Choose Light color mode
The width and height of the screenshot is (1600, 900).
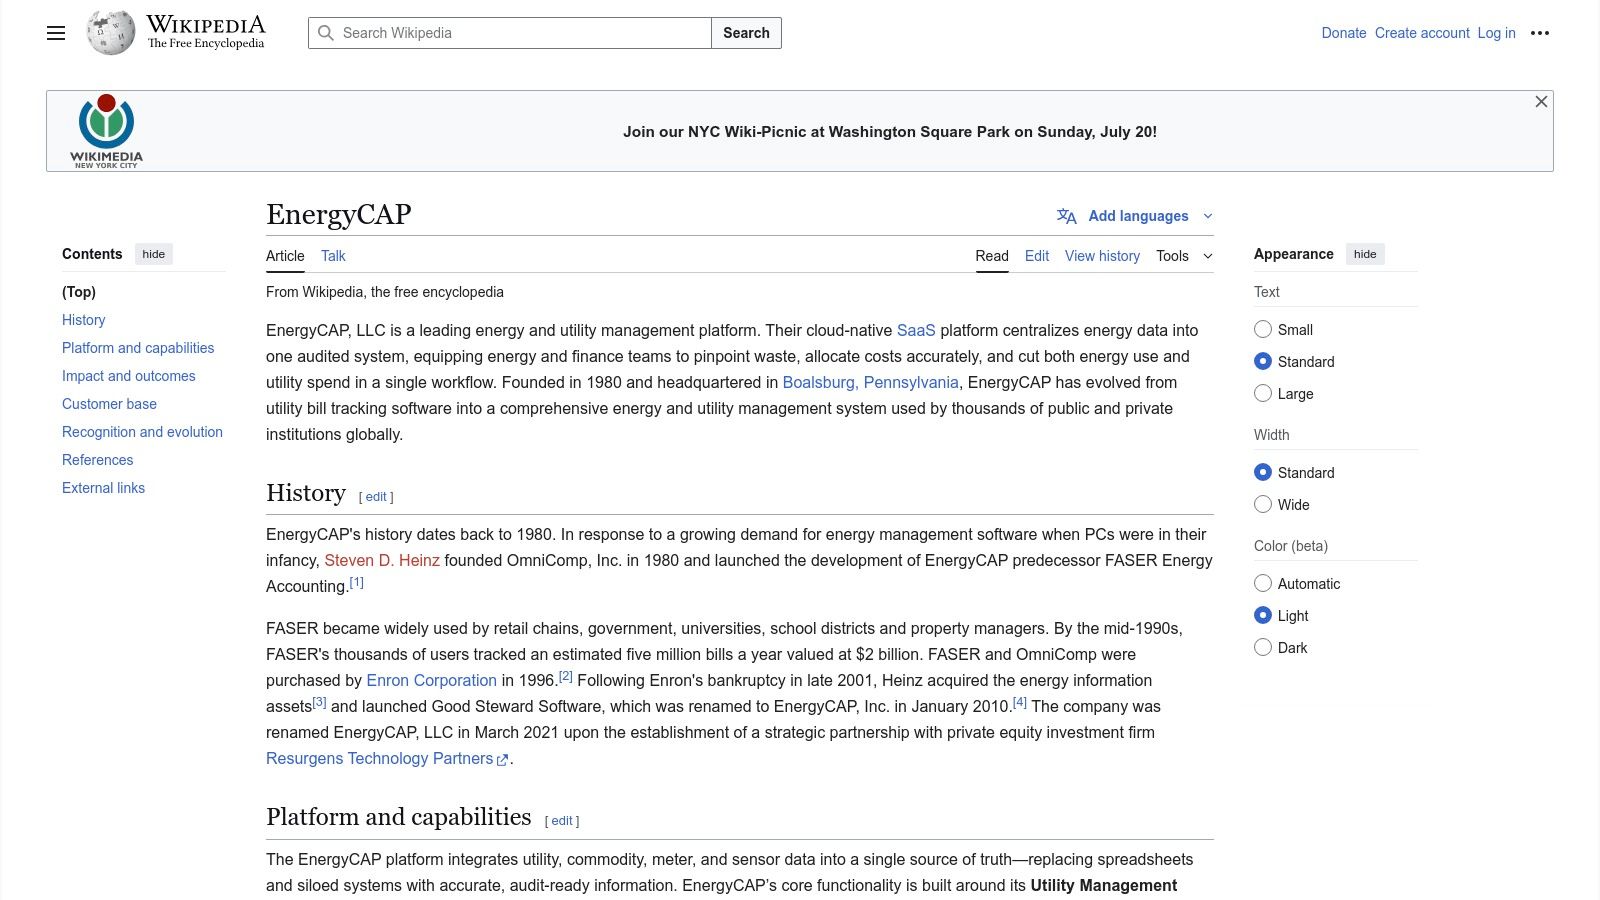(1263, 615)
